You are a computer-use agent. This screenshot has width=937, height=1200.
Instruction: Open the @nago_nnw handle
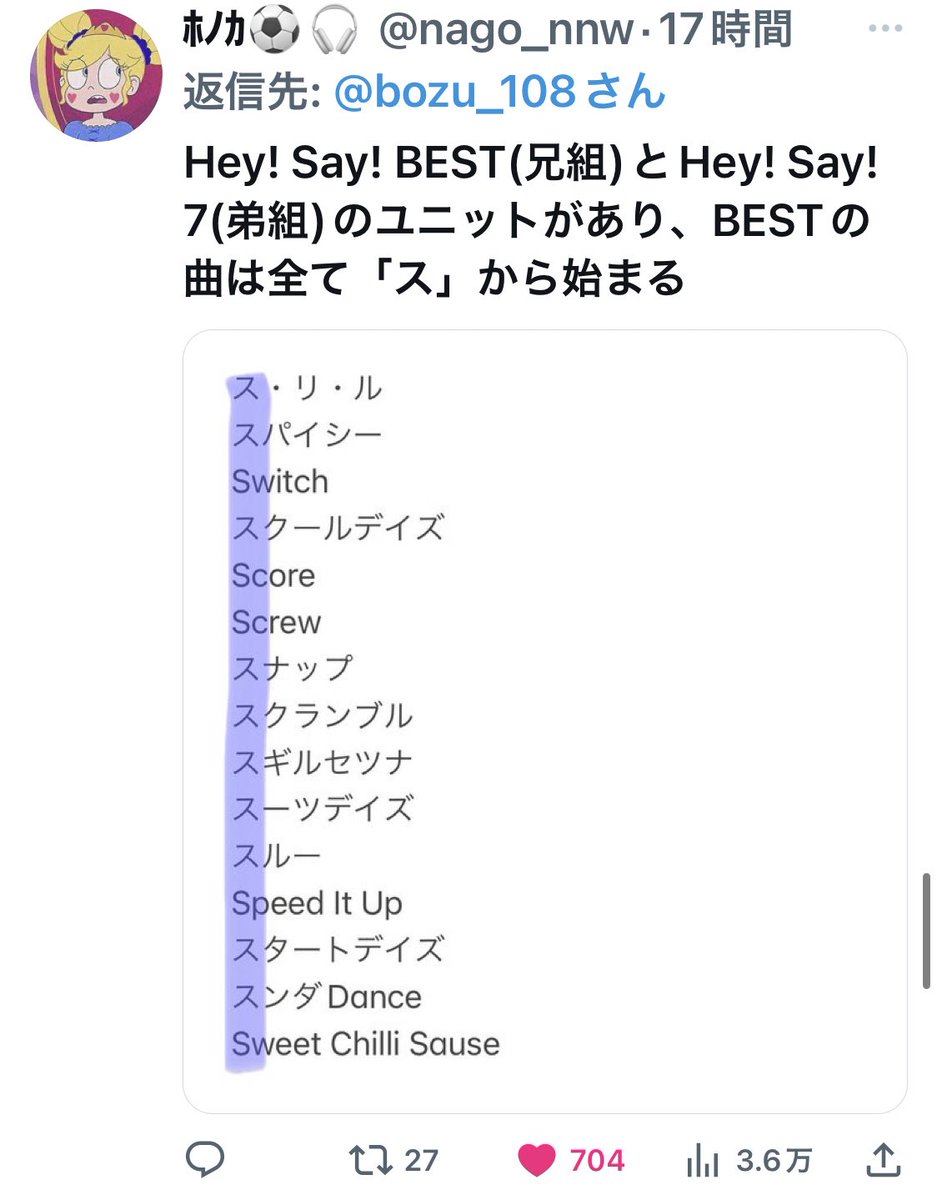[x=506, y=32]
